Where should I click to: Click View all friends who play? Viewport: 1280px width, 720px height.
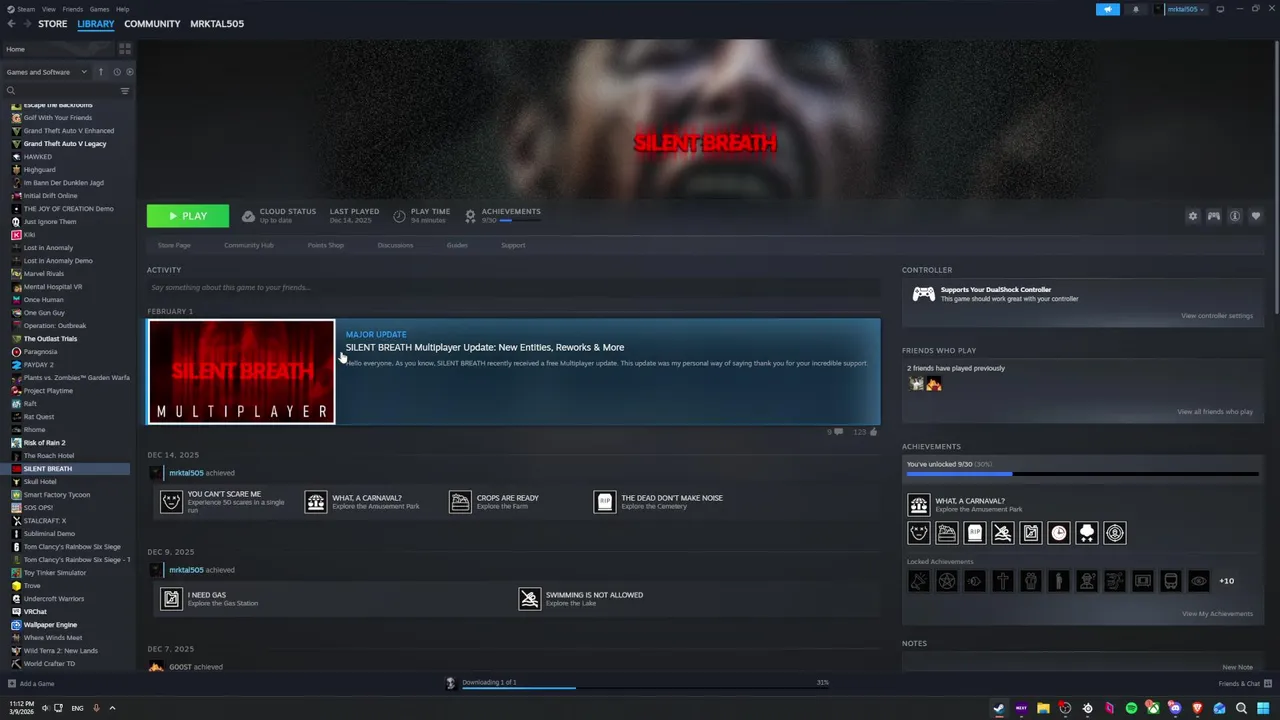tap(1215, 412)
